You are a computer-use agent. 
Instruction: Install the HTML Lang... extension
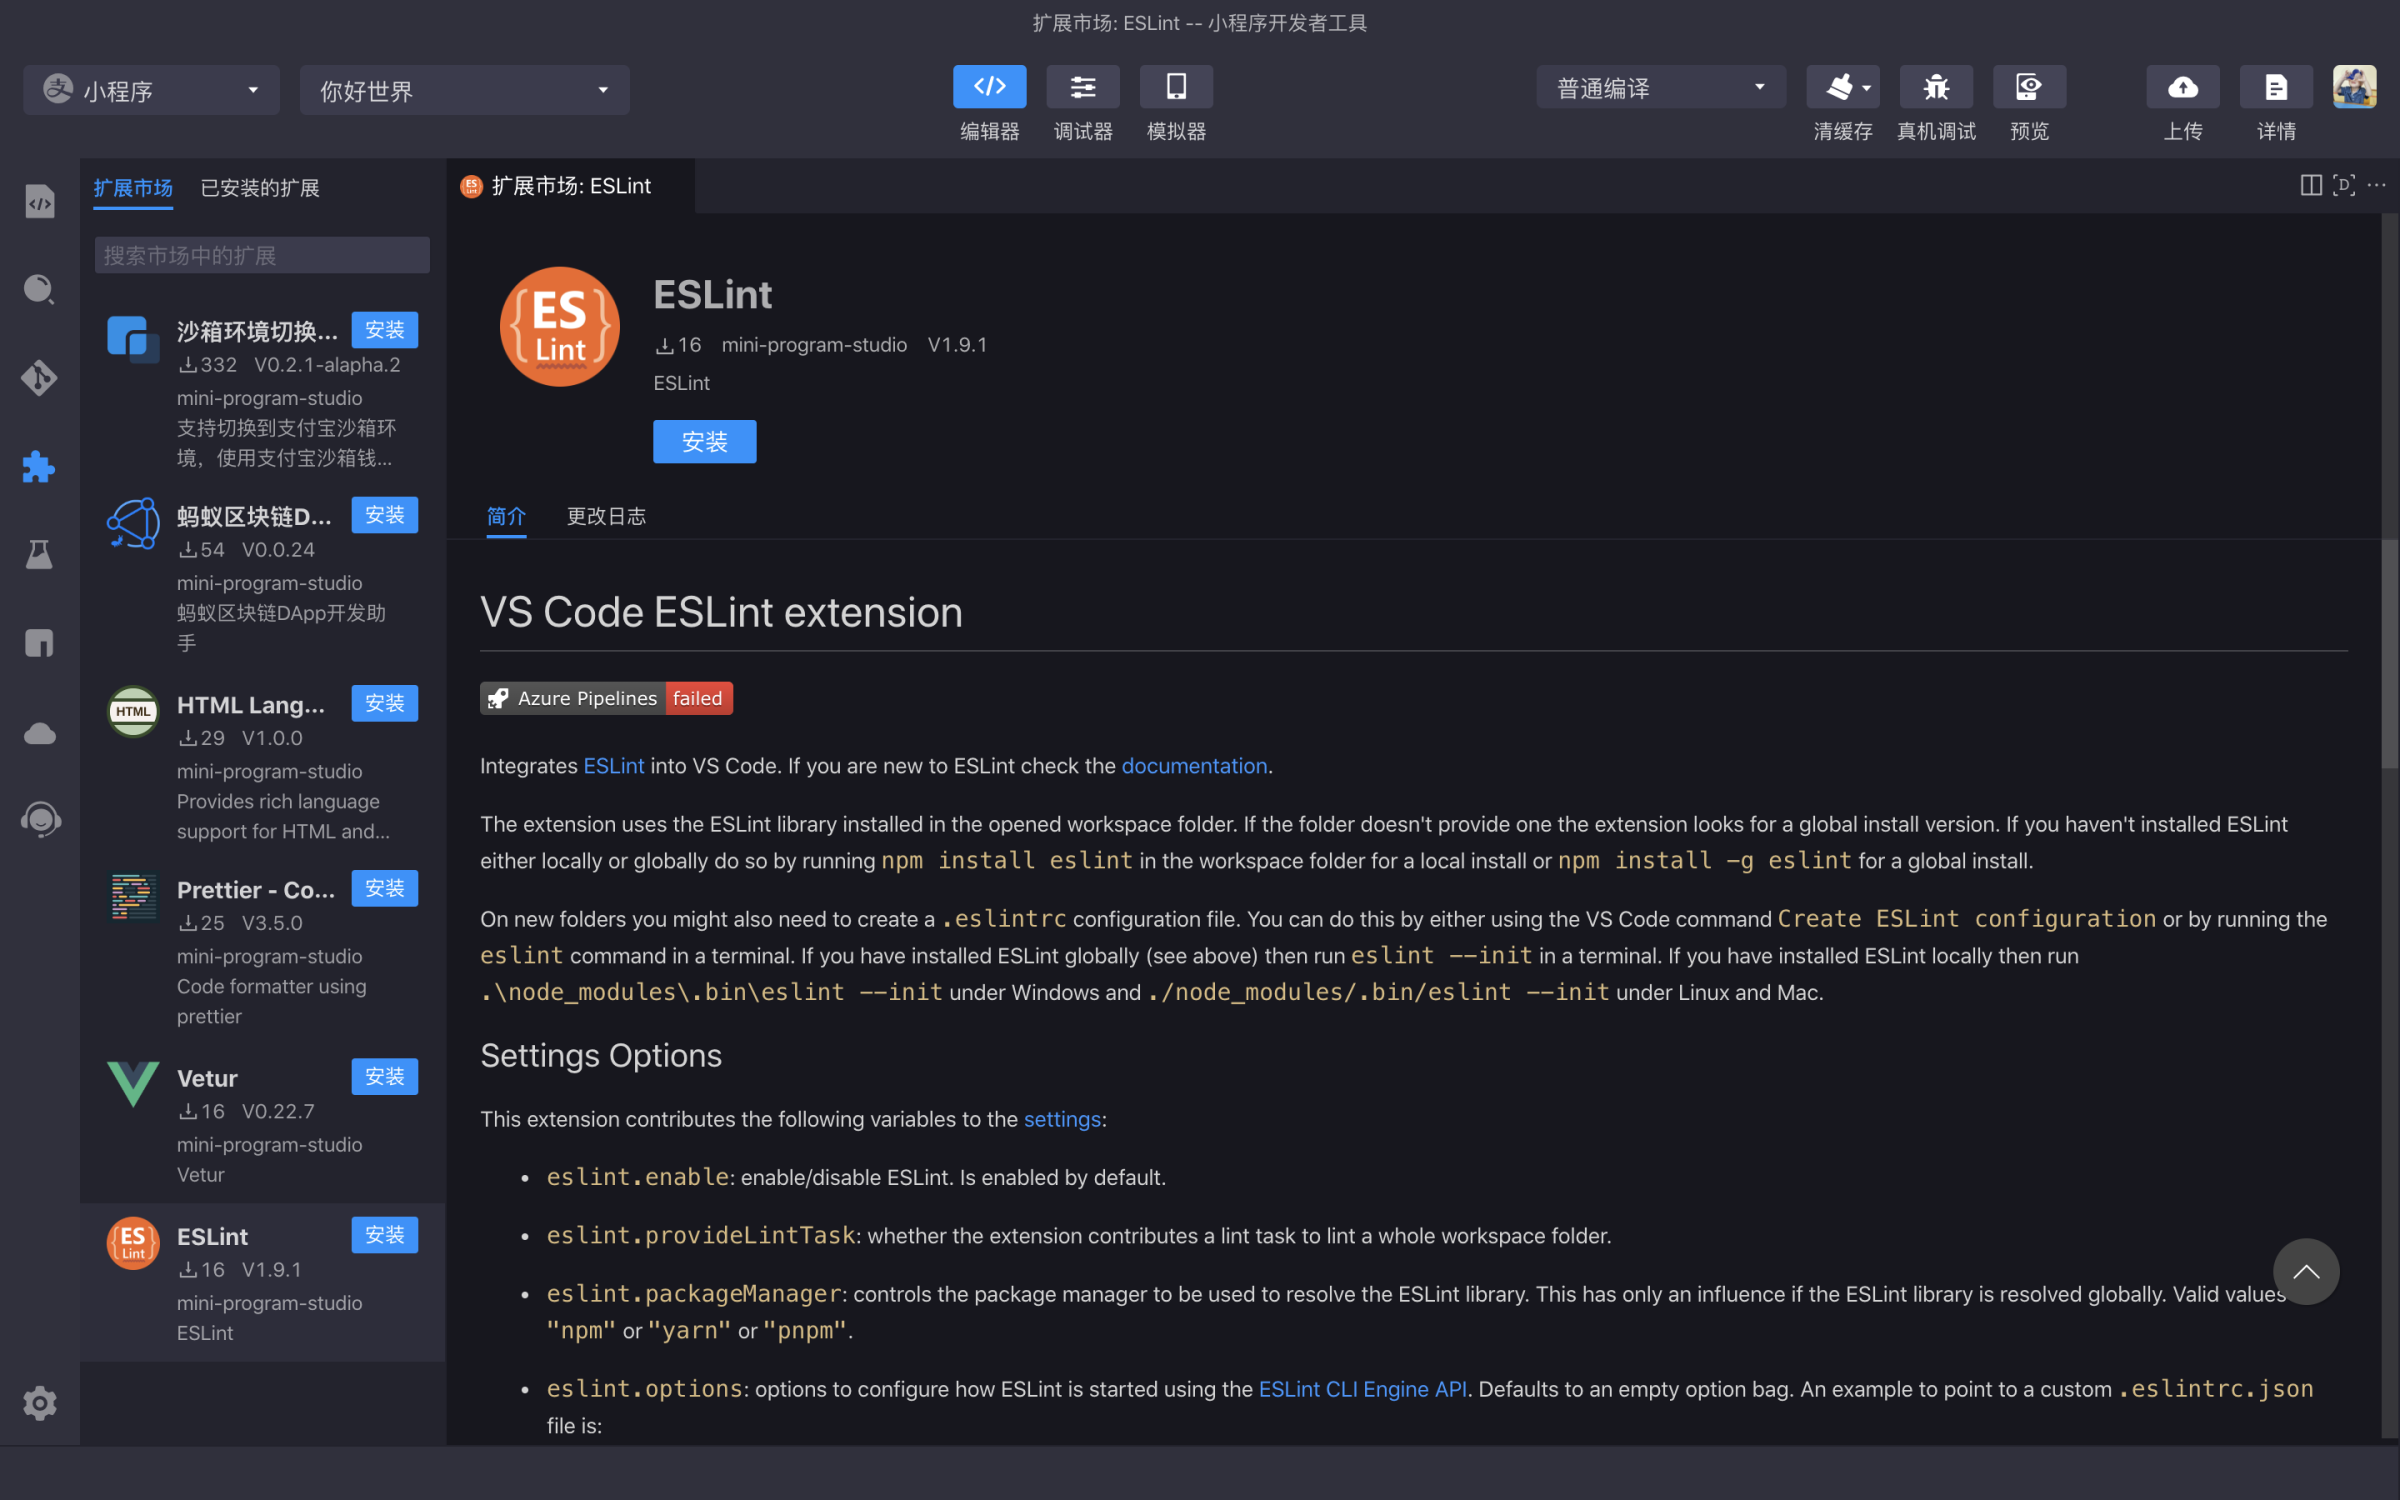[x=385, y=703]
